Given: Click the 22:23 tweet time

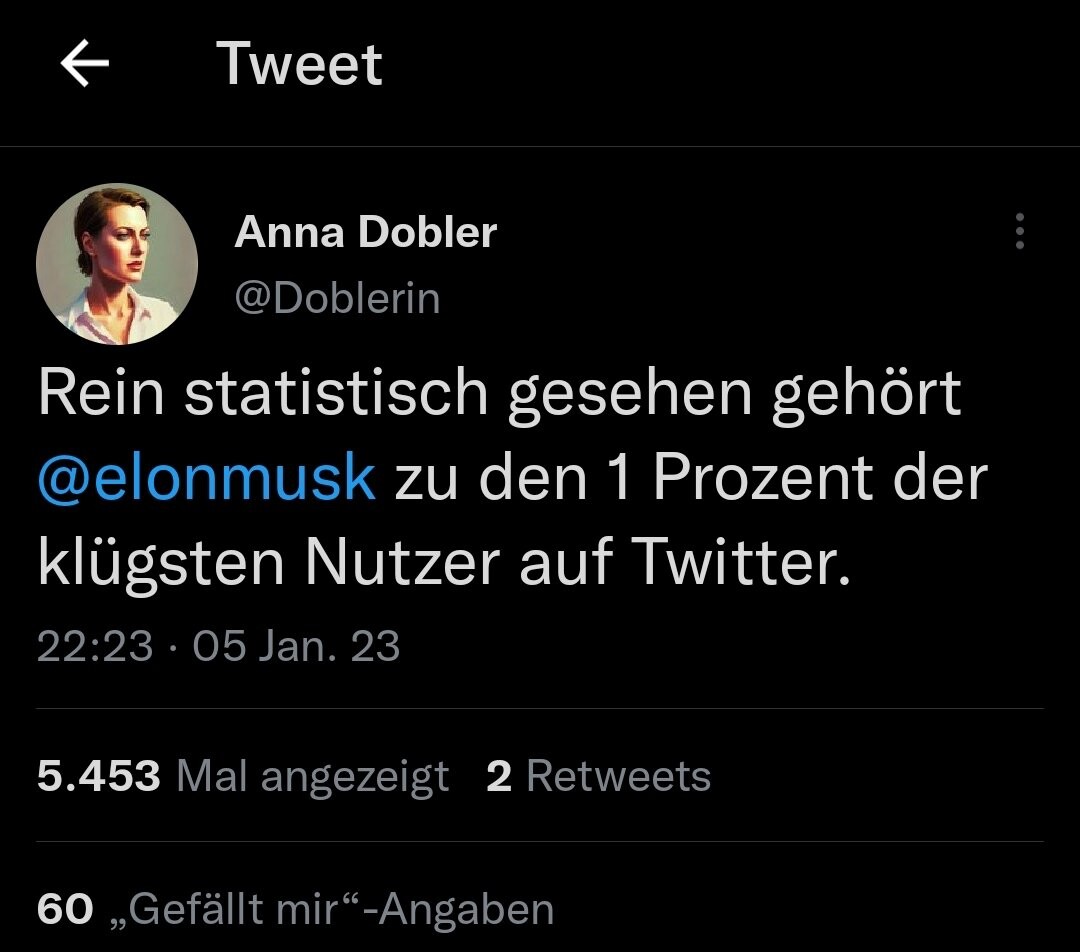Looking at the screenshot, I should pyautogui.click(x=95, y=646).
